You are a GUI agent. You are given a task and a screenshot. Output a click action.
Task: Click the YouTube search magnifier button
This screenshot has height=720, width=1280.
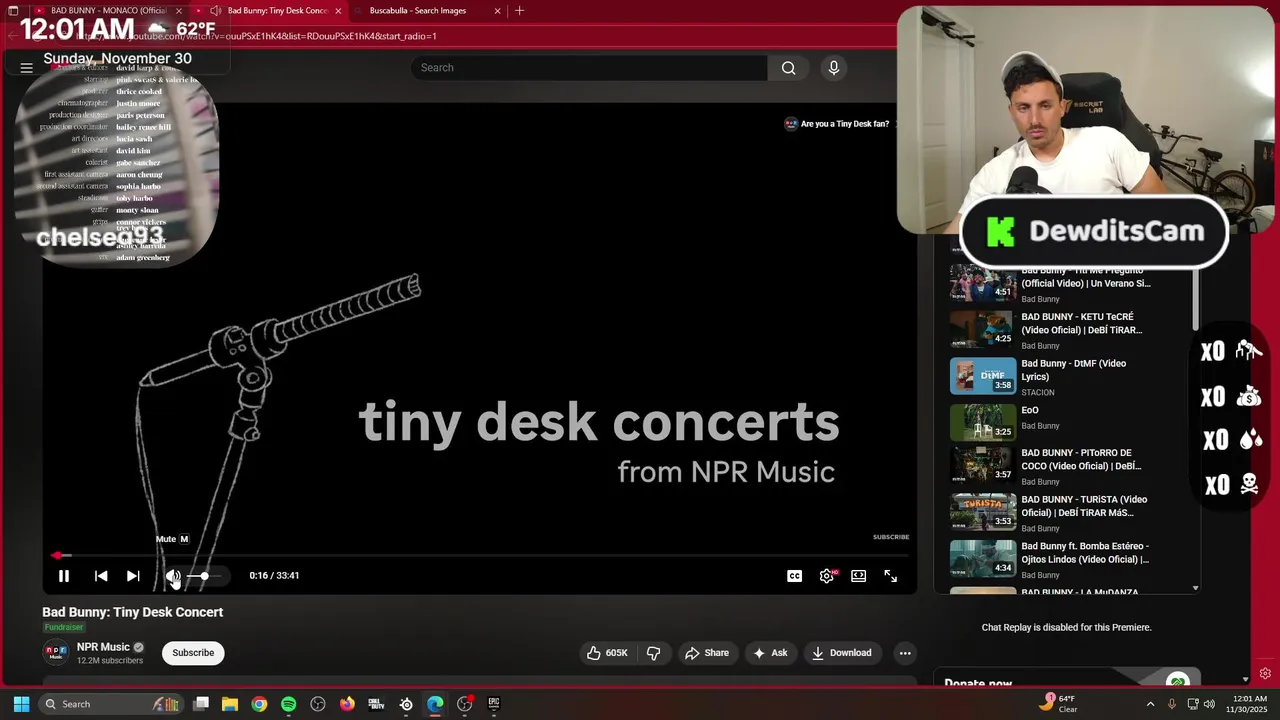(789, 68)
